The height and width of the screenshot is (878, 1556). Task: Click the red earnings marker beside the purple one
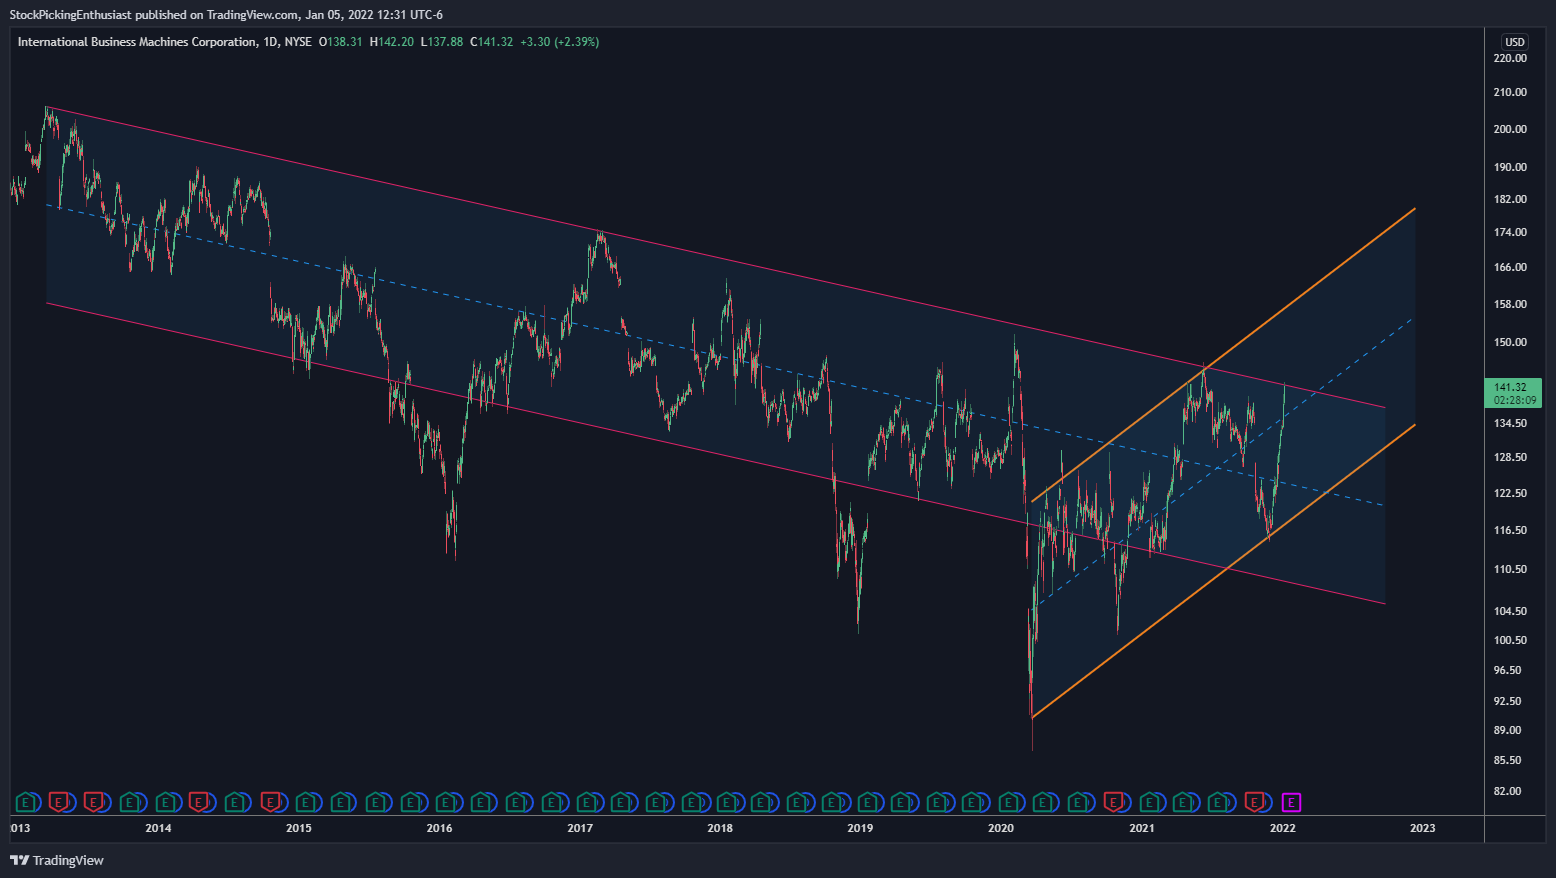pyautogui.click(x=1256, y=802)
